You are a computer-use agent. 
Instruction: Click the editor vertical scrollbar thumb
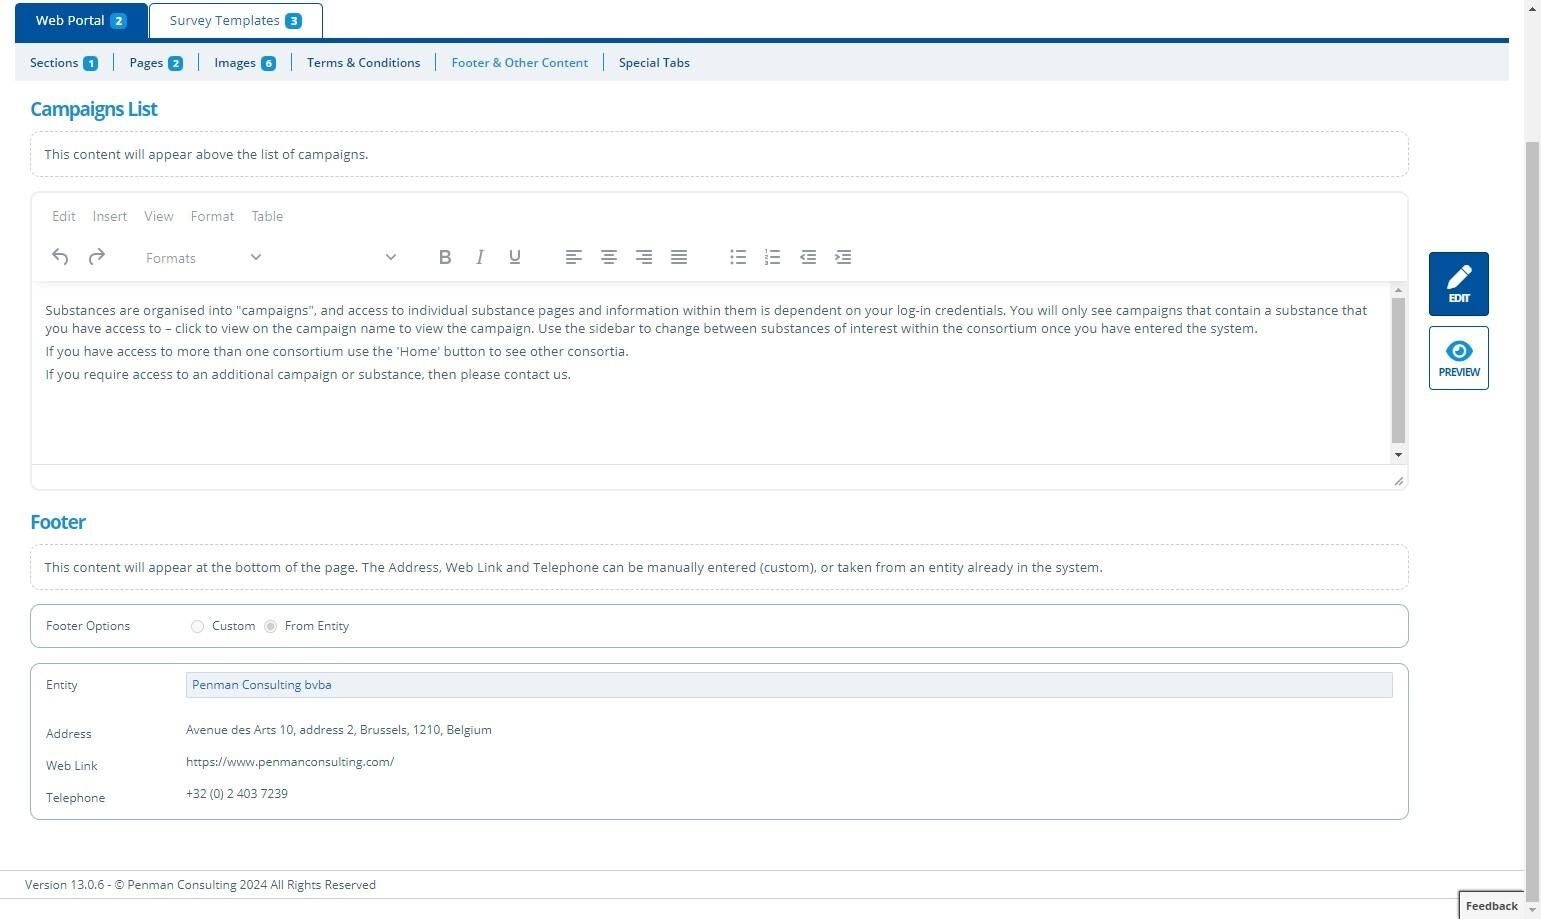(1398, 370)
